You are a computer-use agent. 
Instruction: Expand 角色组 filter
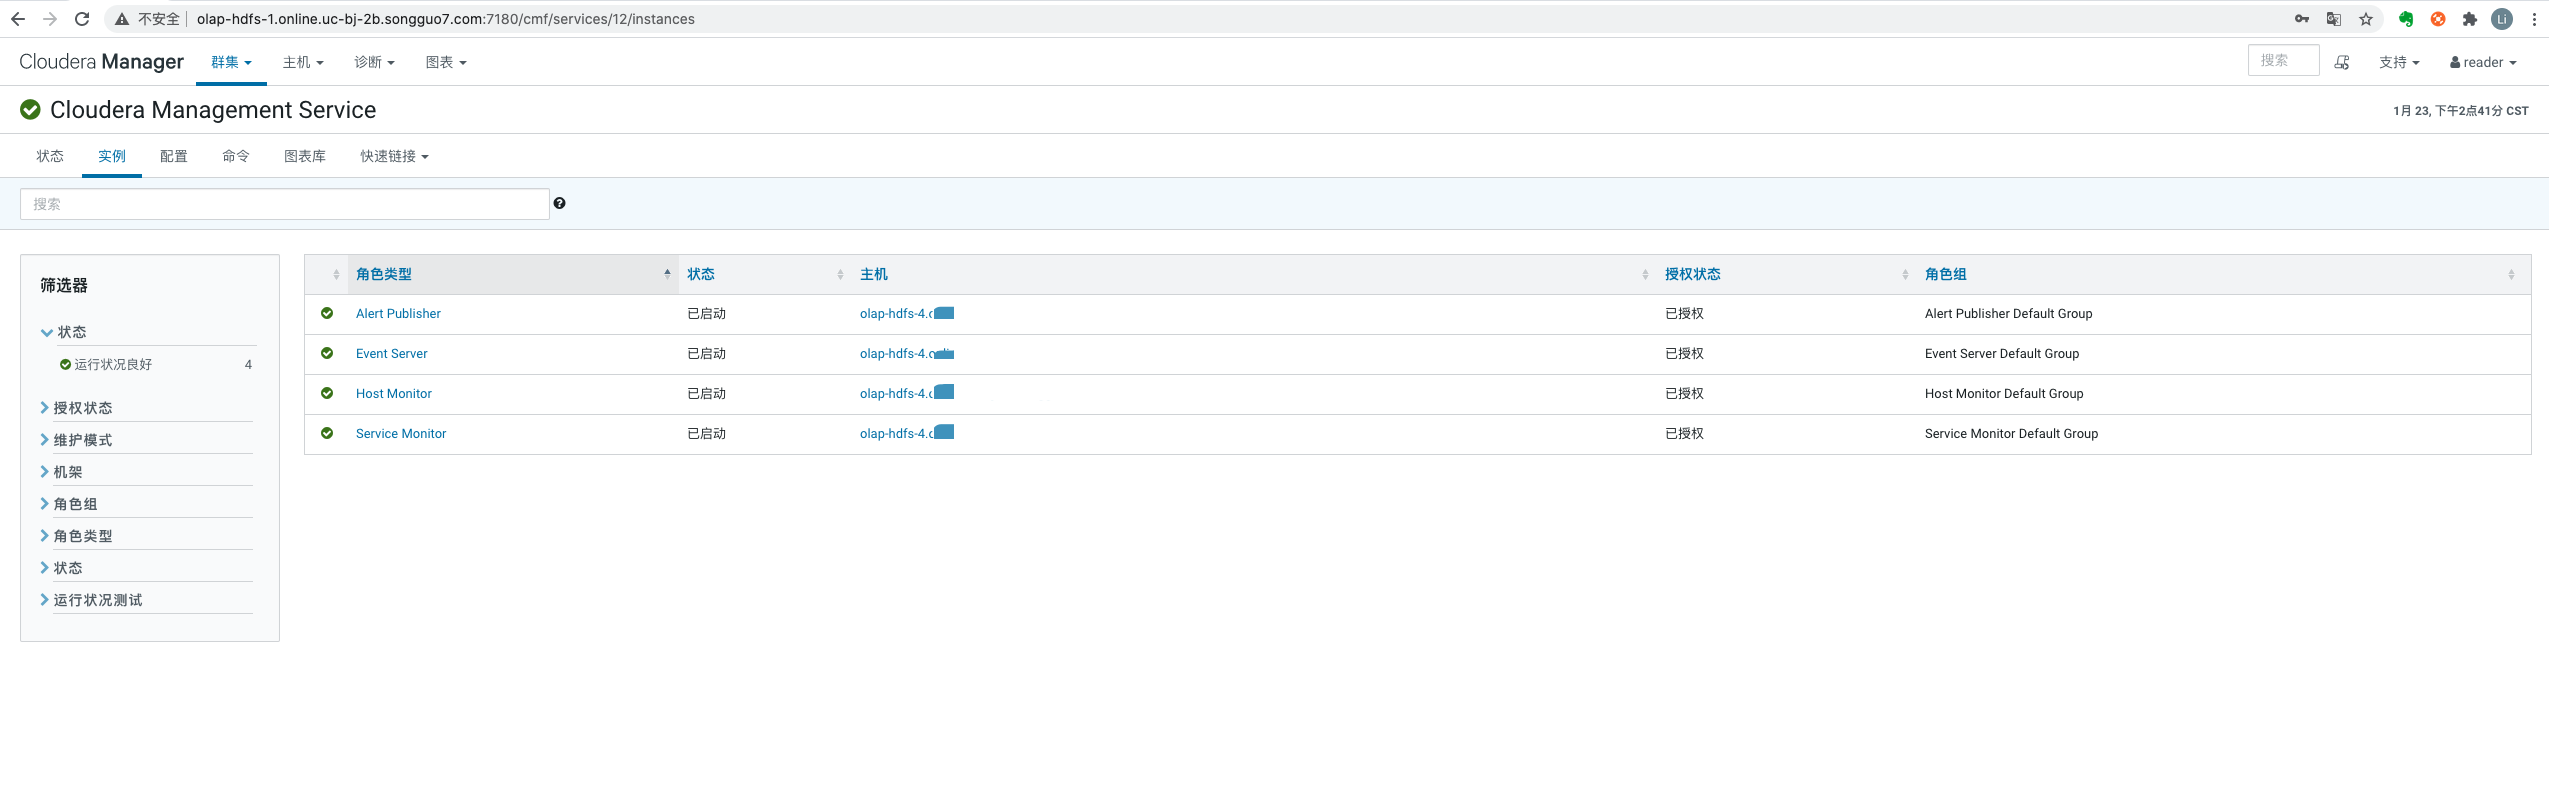[69, 504]
